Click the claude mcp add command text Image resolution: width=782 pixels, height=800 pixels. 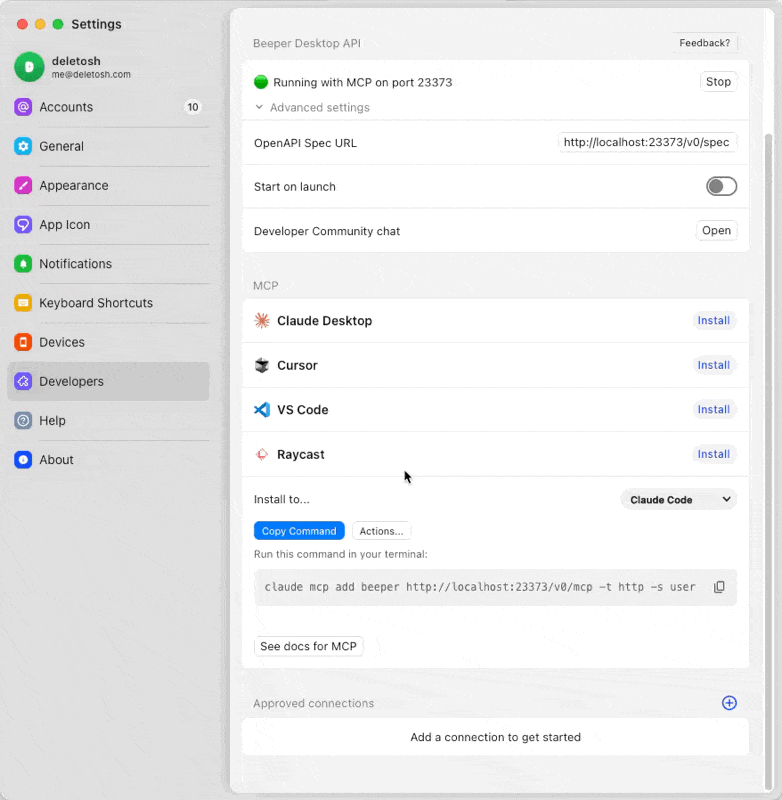tap(480, 587)
